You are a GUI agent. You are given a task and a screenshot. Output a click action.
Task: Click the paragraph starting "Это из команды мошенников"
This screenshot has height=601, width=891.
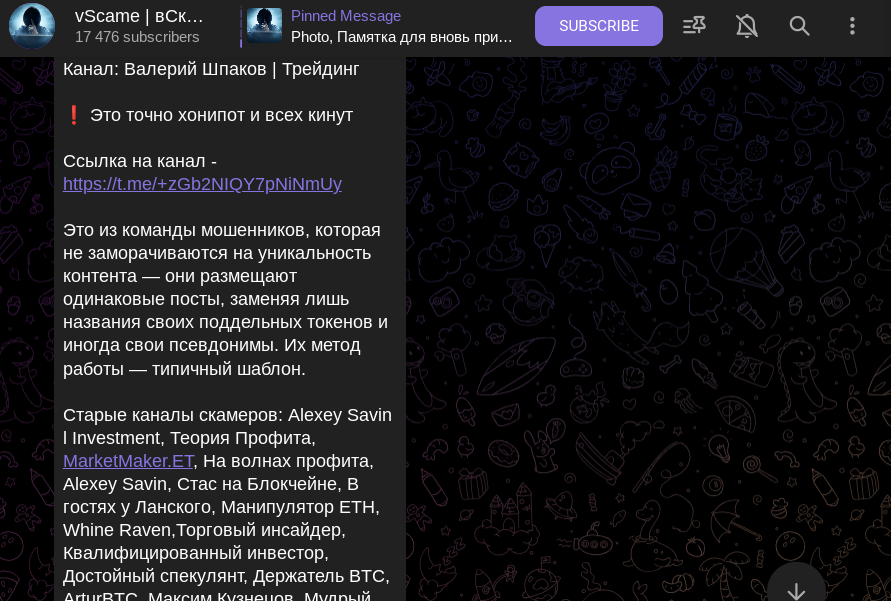click(226, 299)
